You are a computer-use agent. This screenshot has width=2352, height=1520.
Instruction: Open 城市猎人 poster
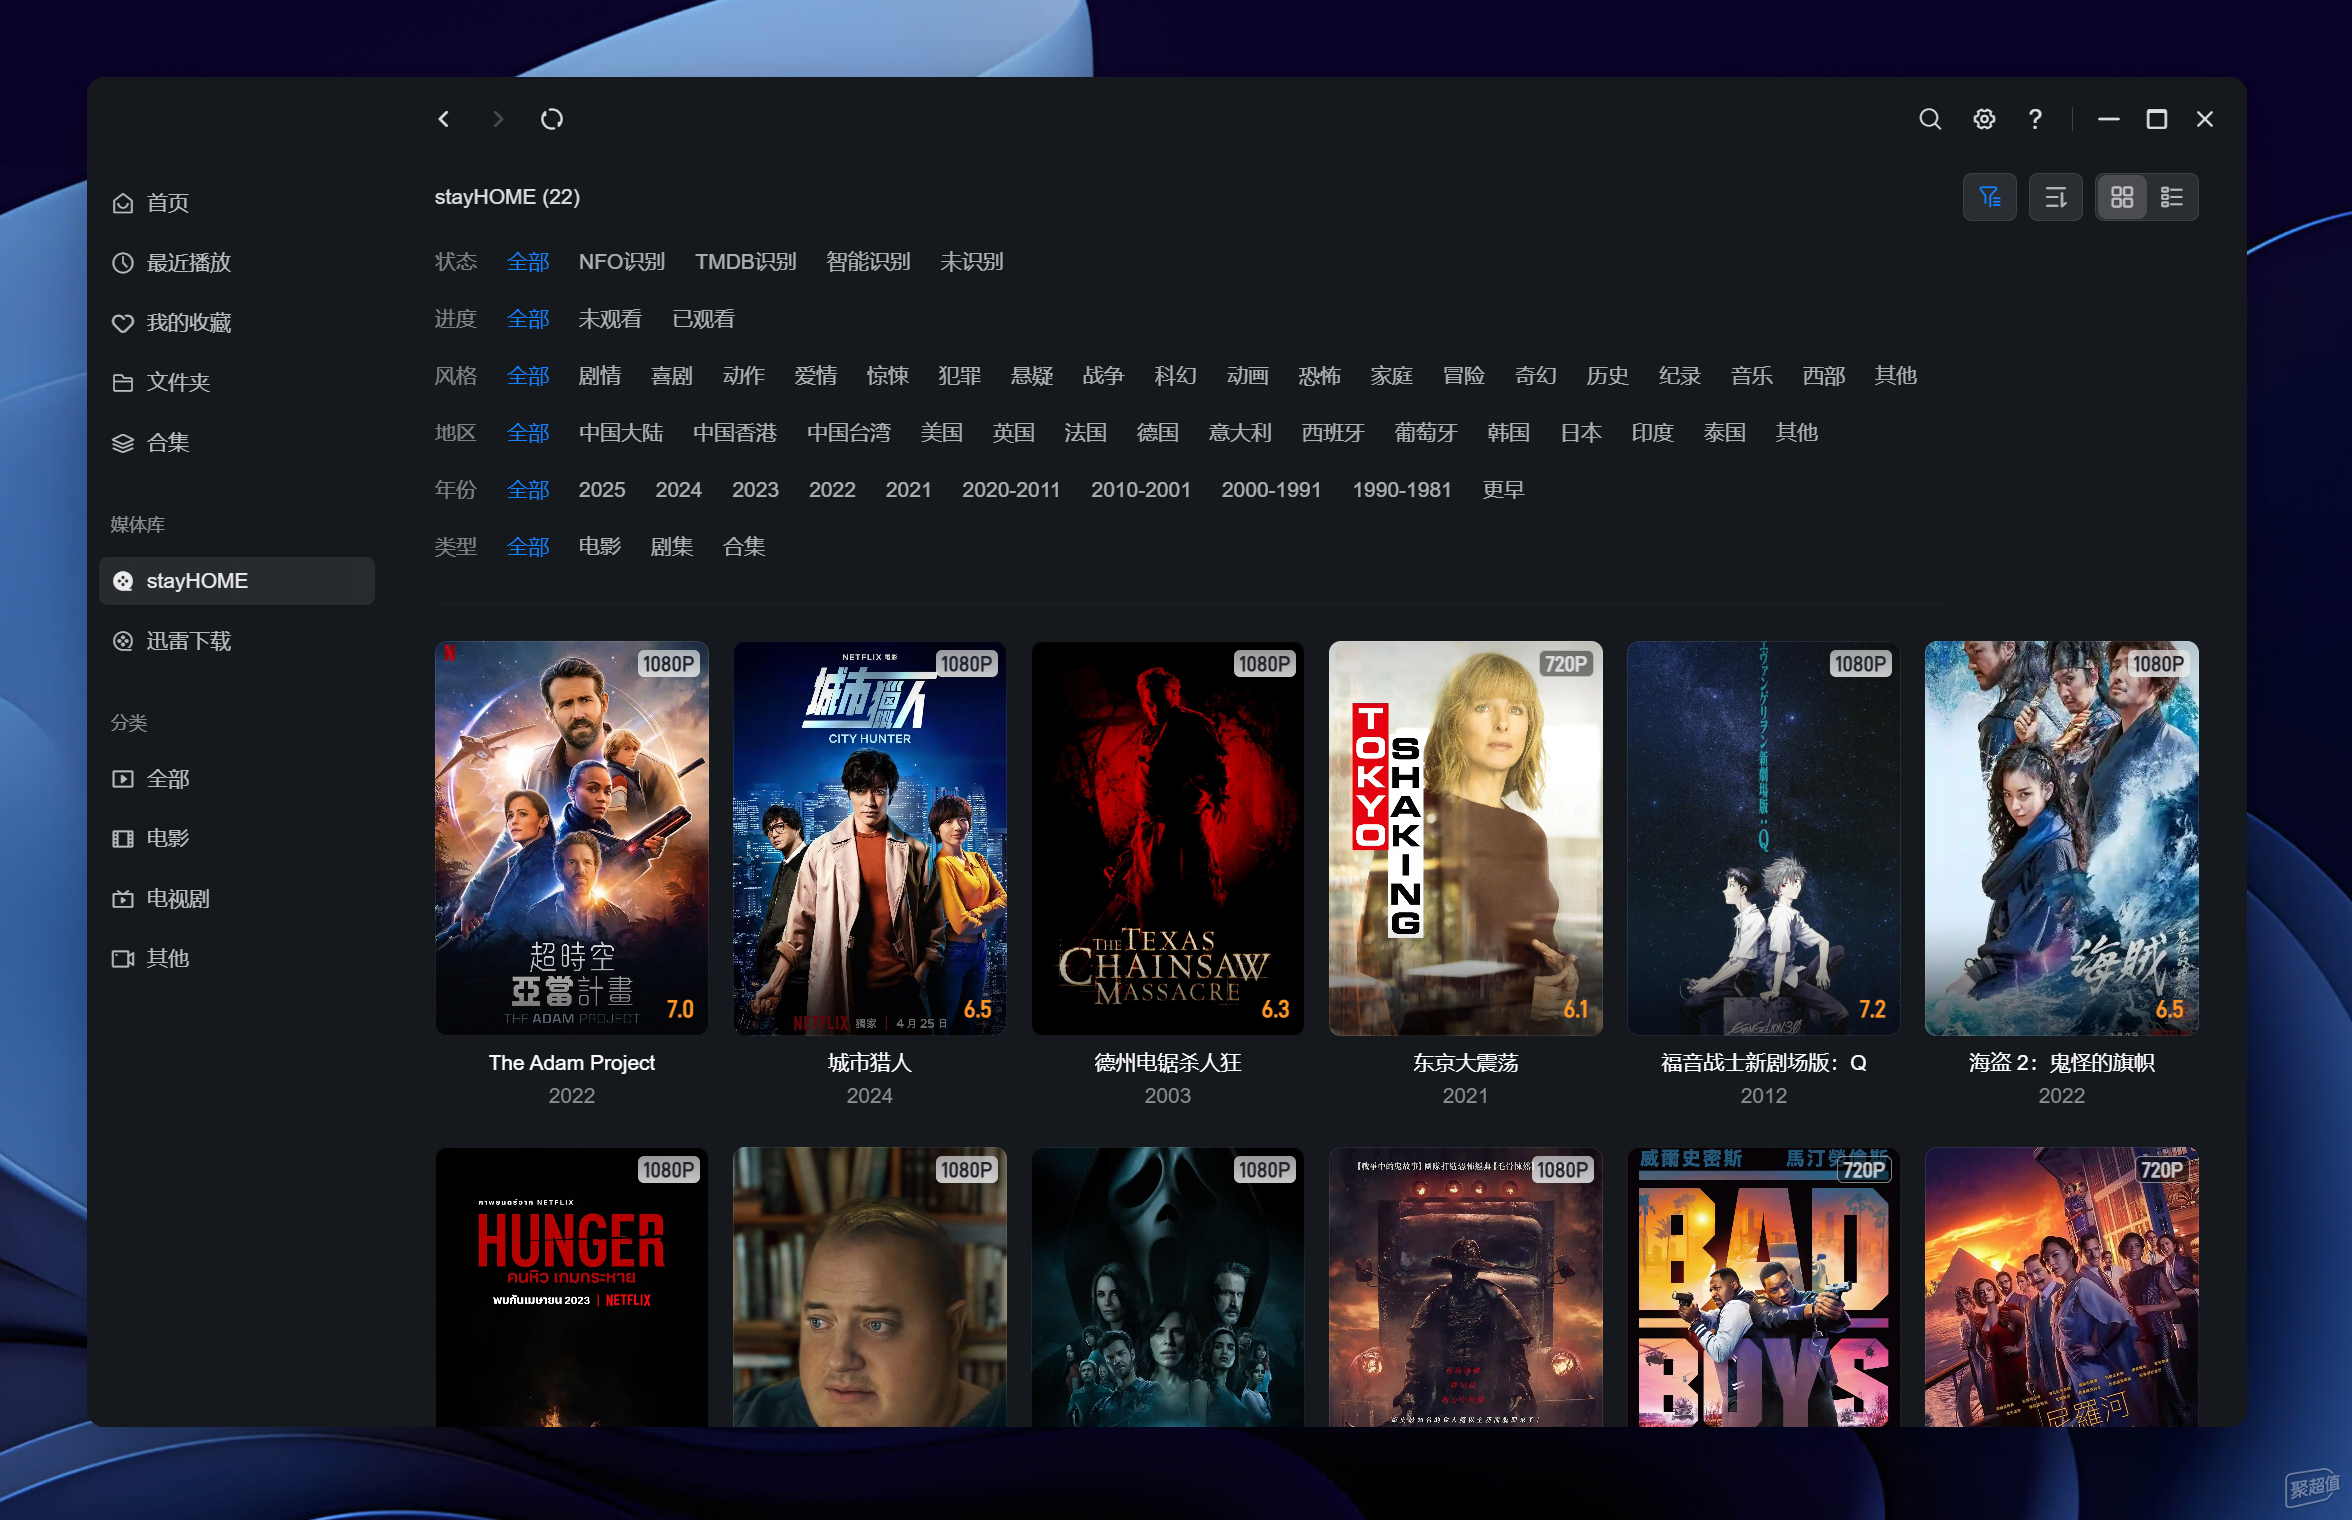pos(870,838)
